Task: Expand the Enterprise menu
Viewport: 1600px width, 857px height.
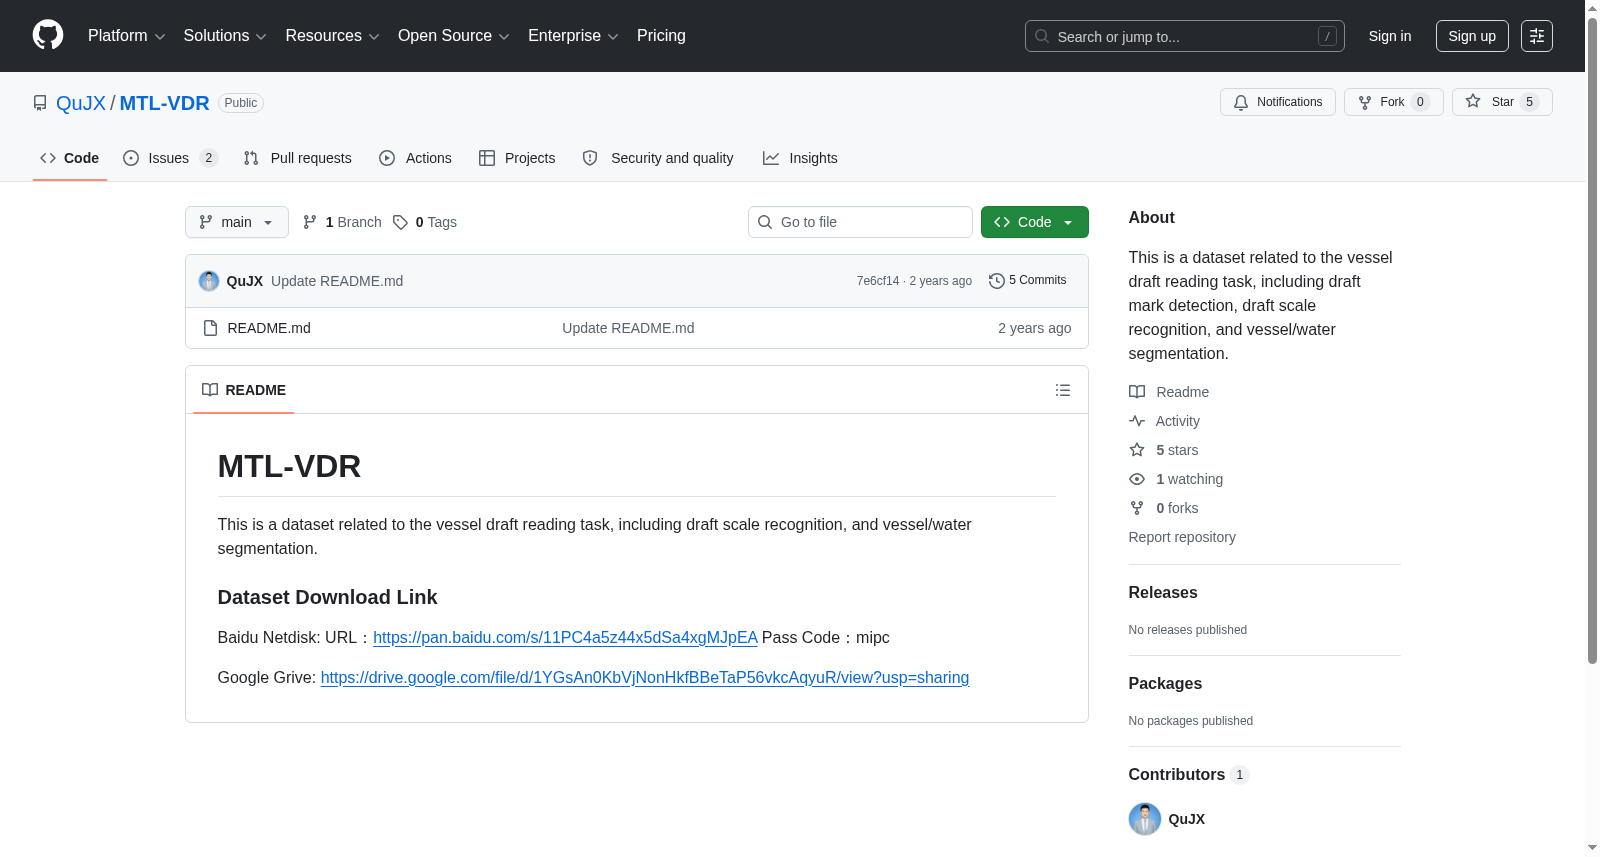Action: pyautogui.click(x=573, y=36)
